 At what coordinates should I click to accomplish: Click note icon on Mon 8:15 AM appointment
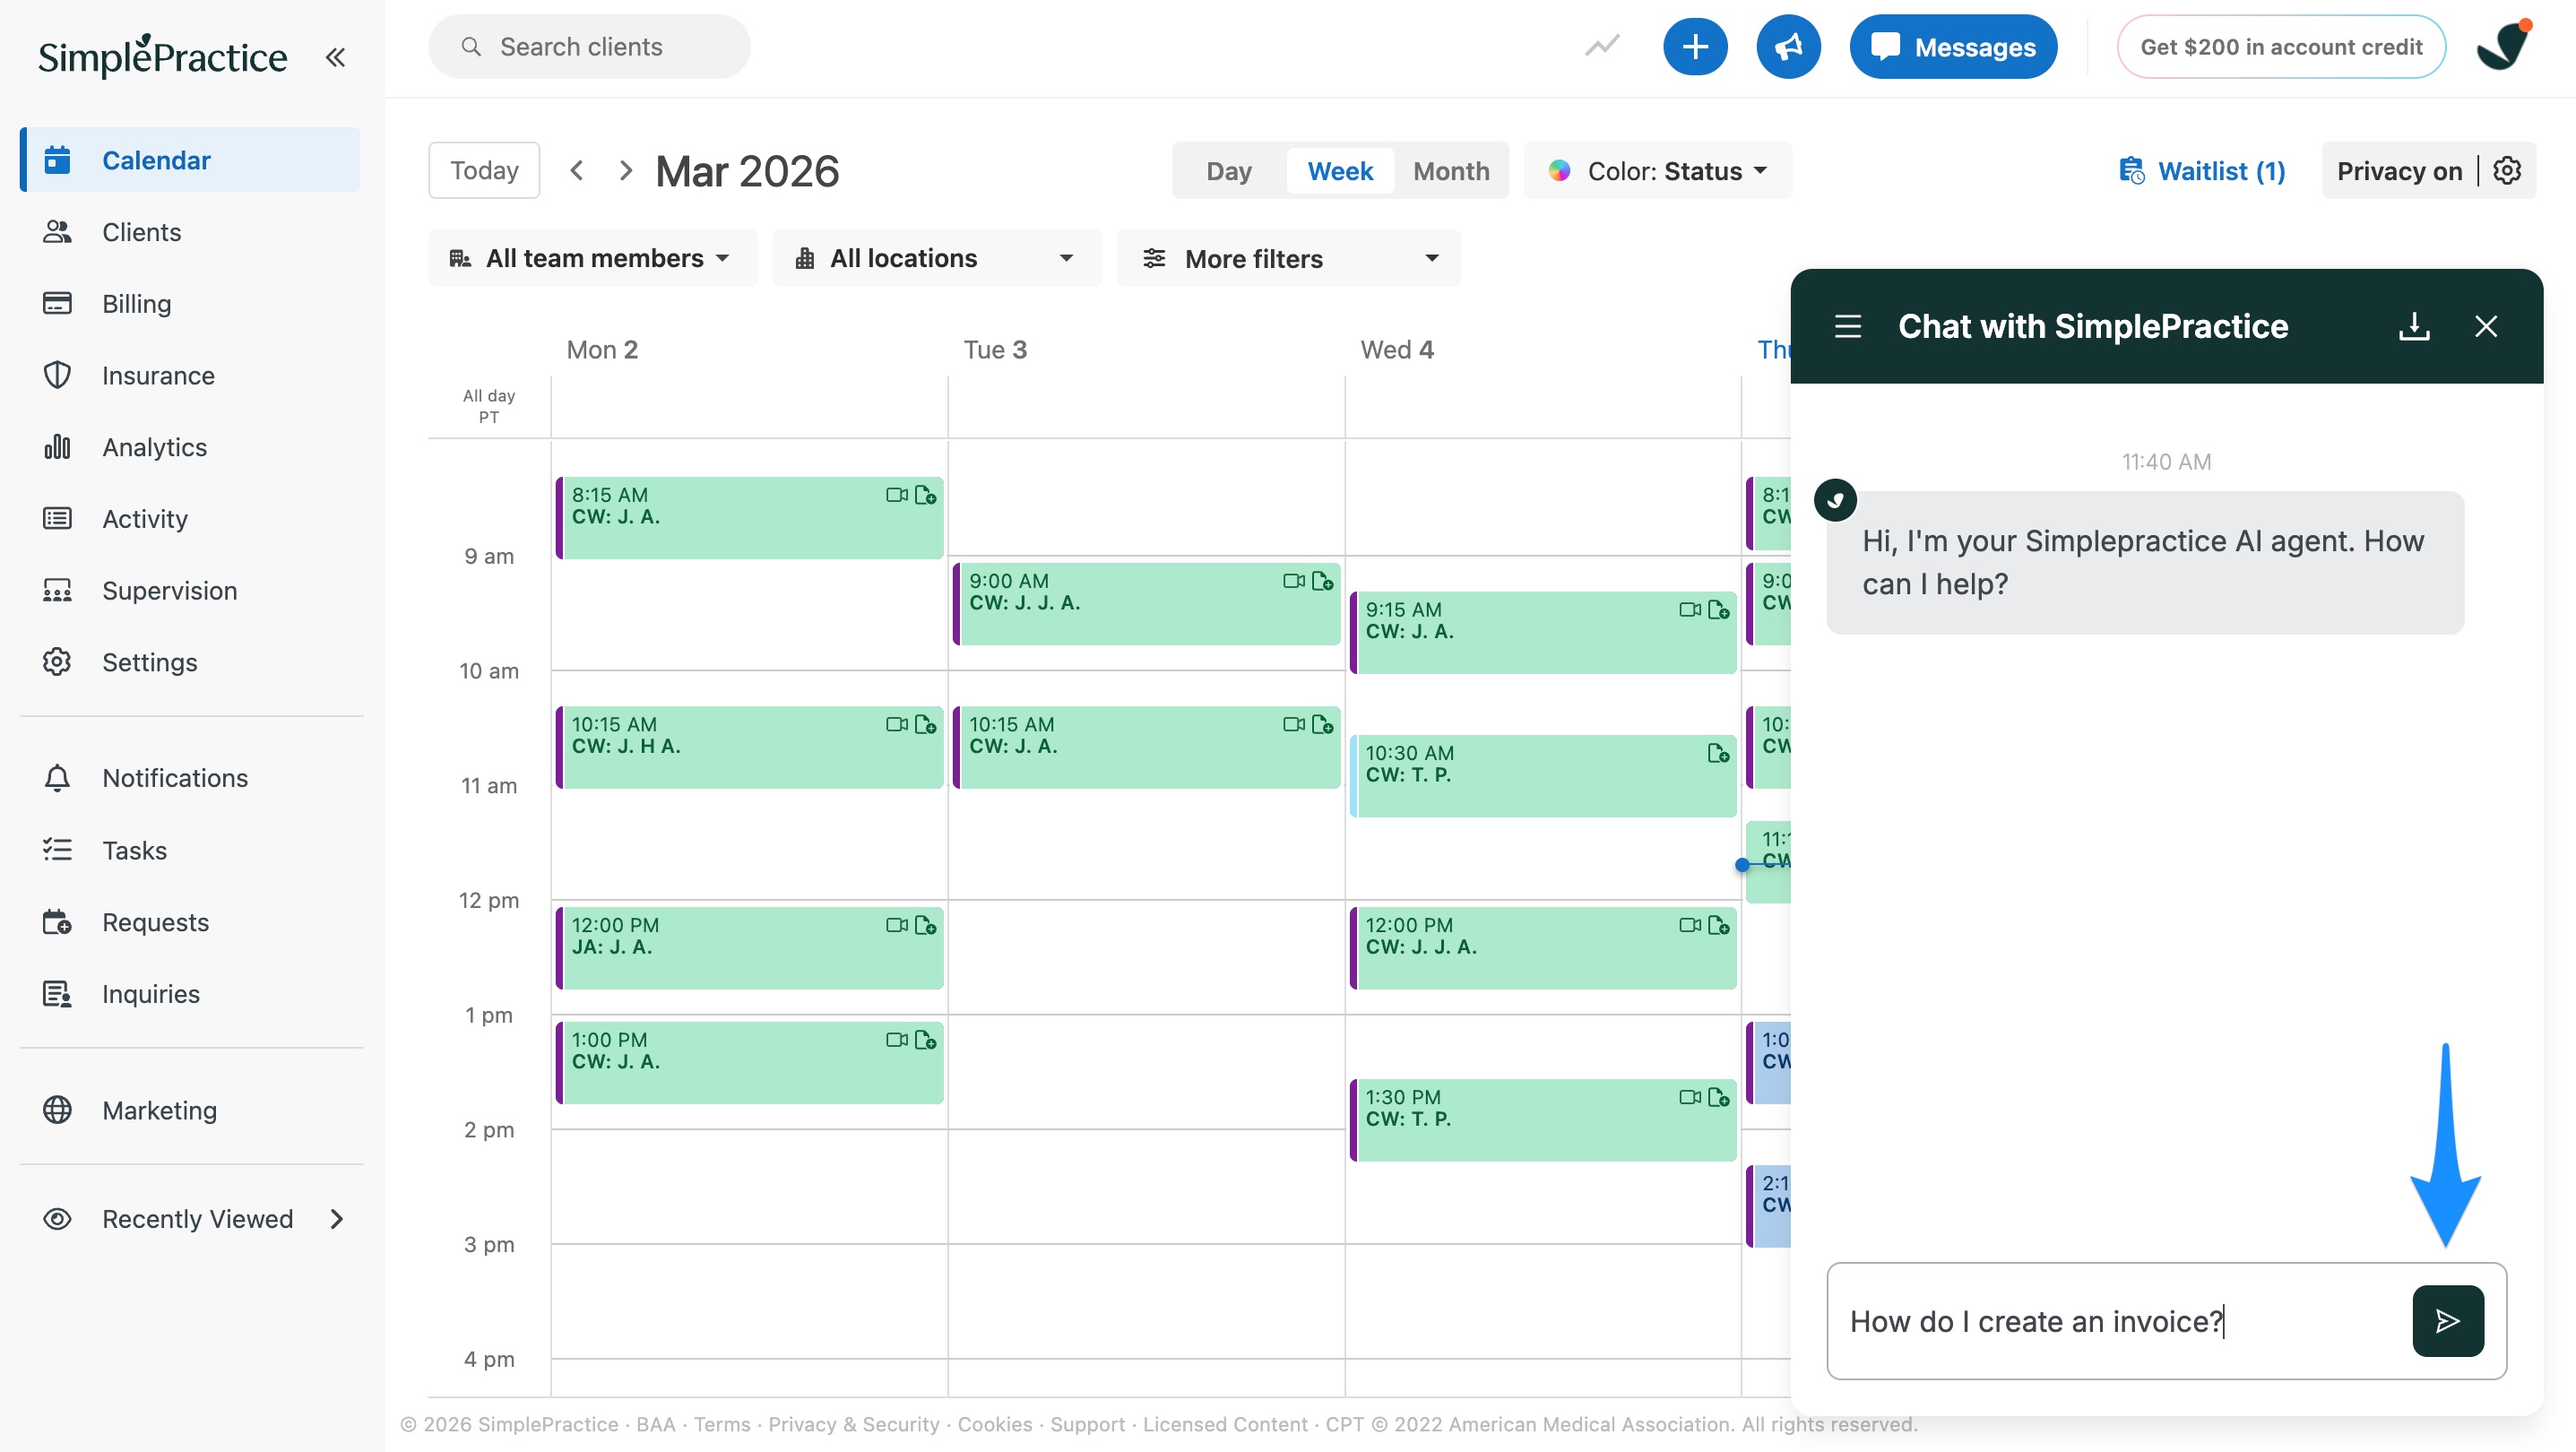point(926,495)
